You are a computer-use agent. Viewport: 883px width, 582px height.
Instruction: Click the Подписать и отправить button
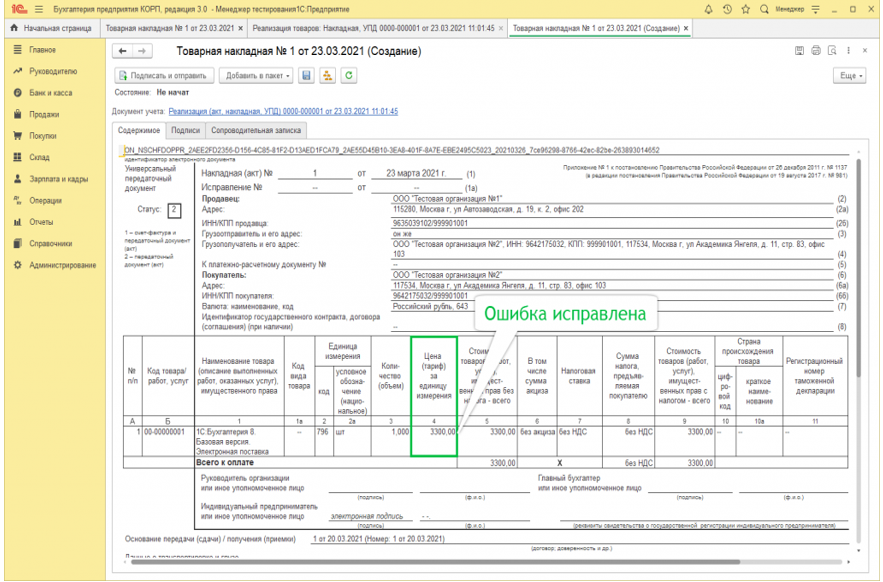164,75
